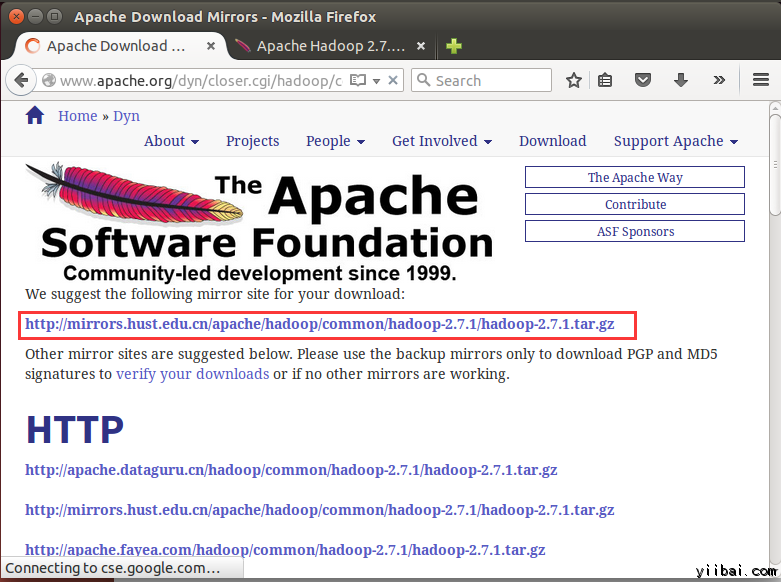781x582 pixels.
Task: Click the Home house icon
Action: pos(35,115)
